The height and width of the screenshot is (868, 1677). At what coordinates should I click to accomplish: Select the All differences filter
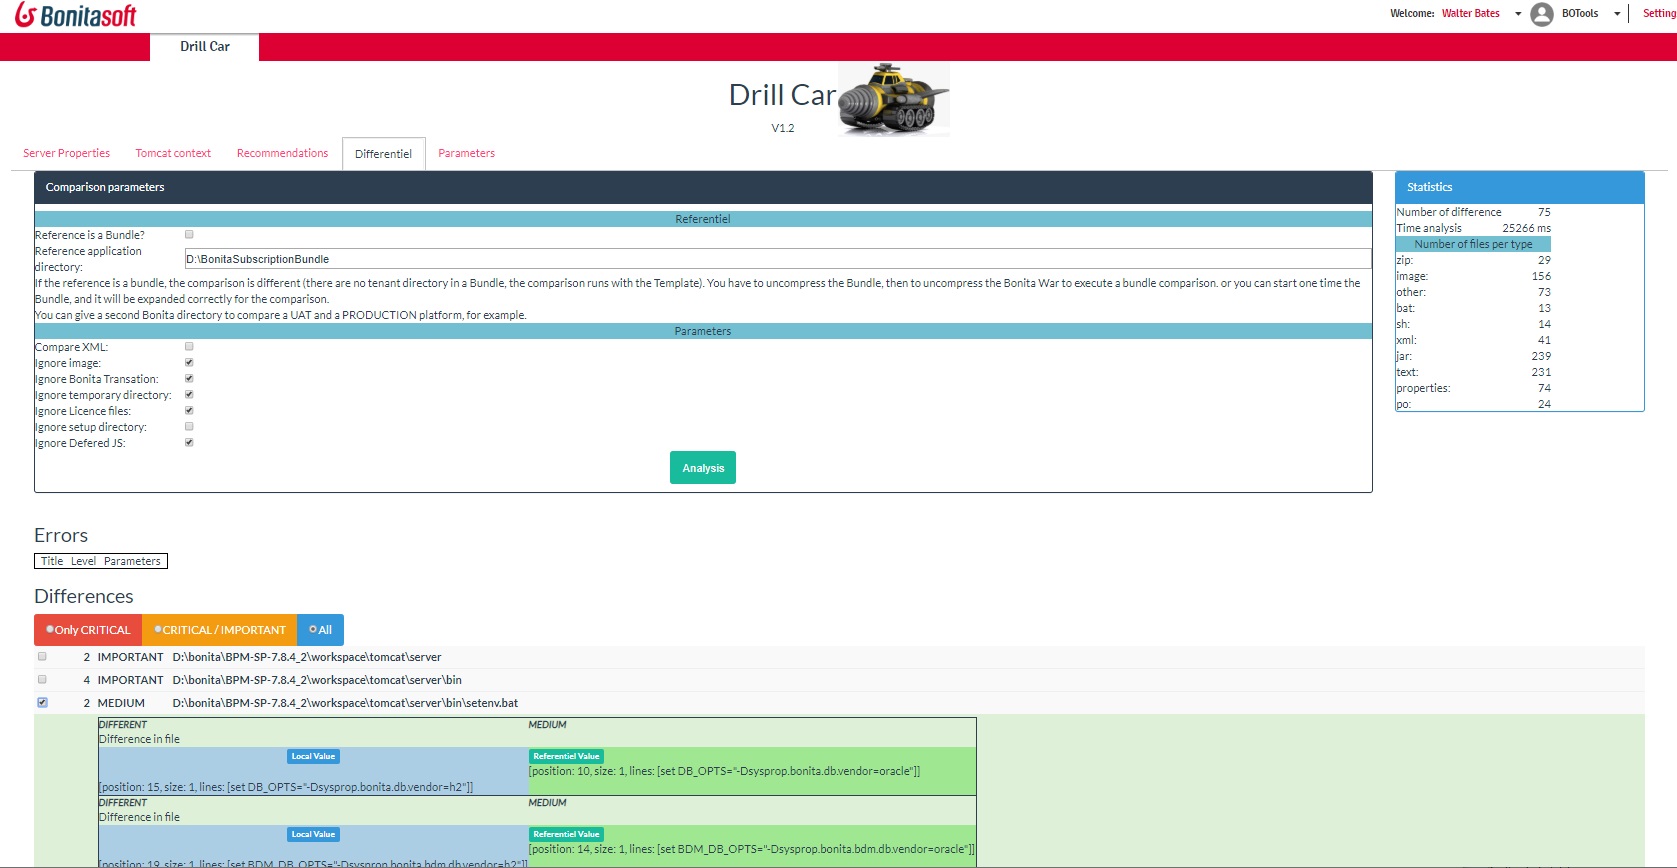(x=320, y=630)
